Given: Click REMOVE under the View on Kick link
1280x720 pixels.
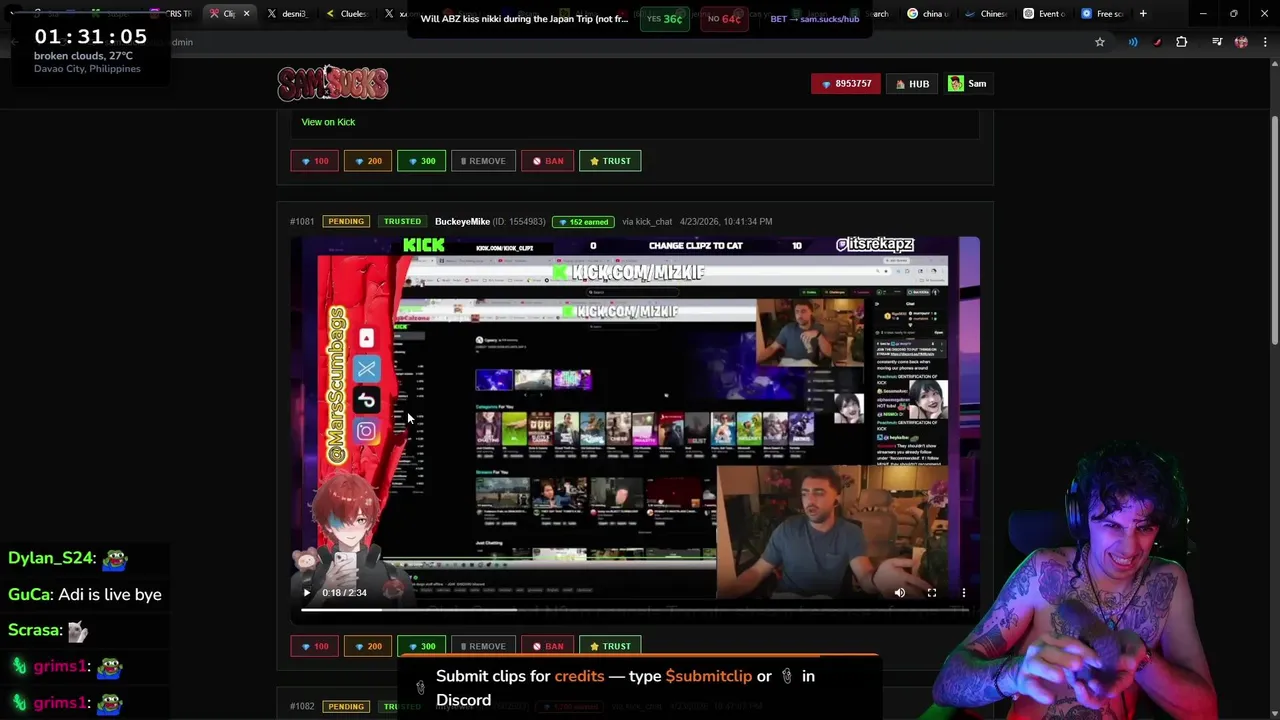Looking at the screenshot, I should point(483,161).
